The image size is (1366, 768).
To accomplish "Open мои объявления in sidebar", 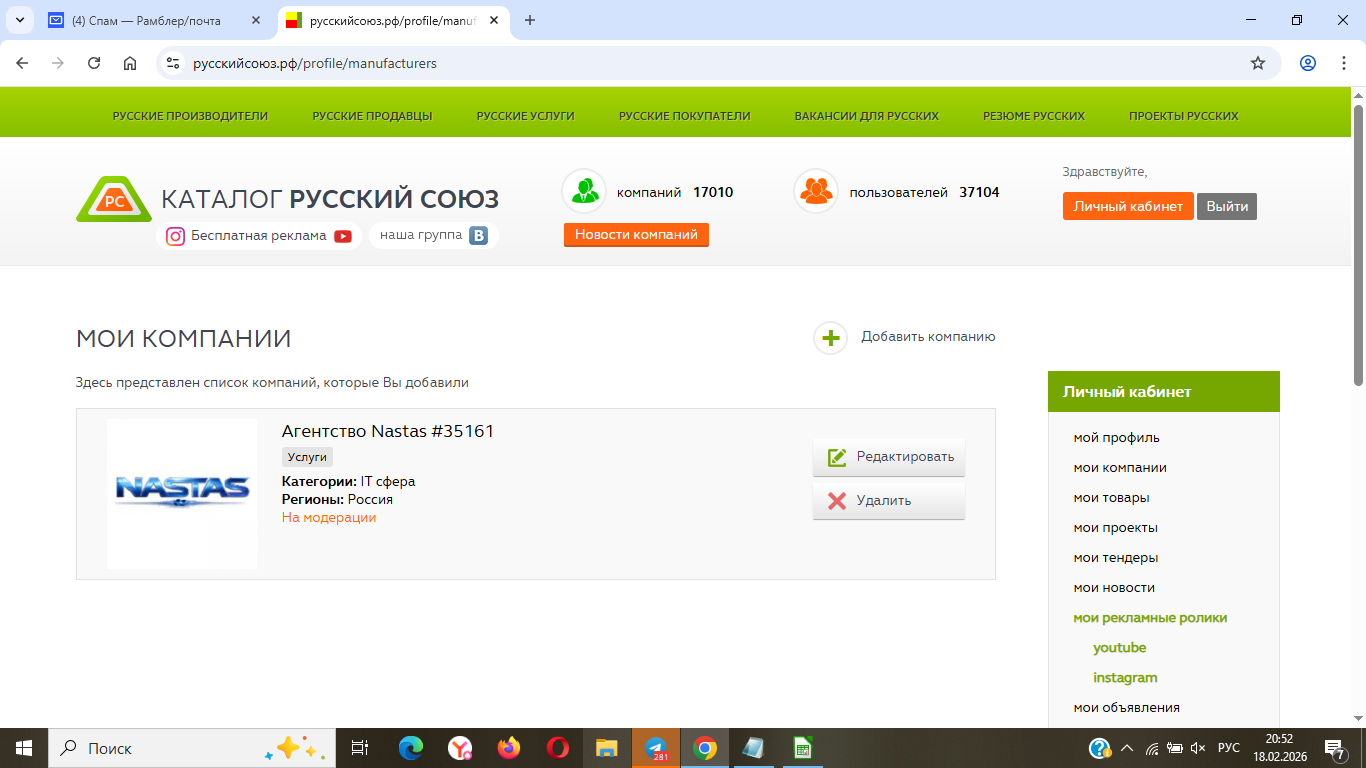I will [x=1127, y=708].
